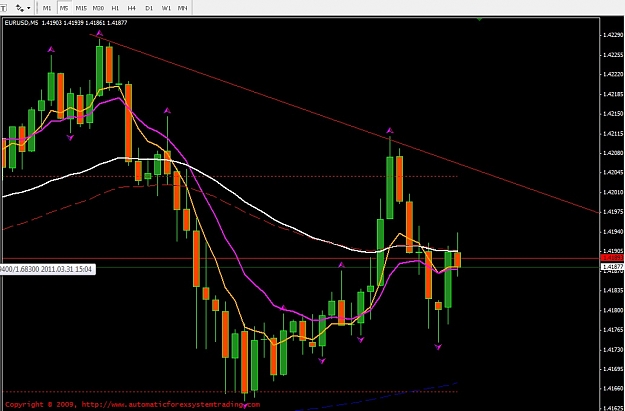Select the text label drawing tool

pyautogui.click(x=3, y=8)
